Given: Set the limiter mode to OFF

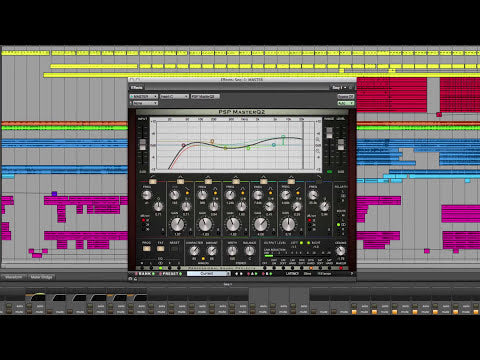Looking at the screenshot, I should 265,267.
